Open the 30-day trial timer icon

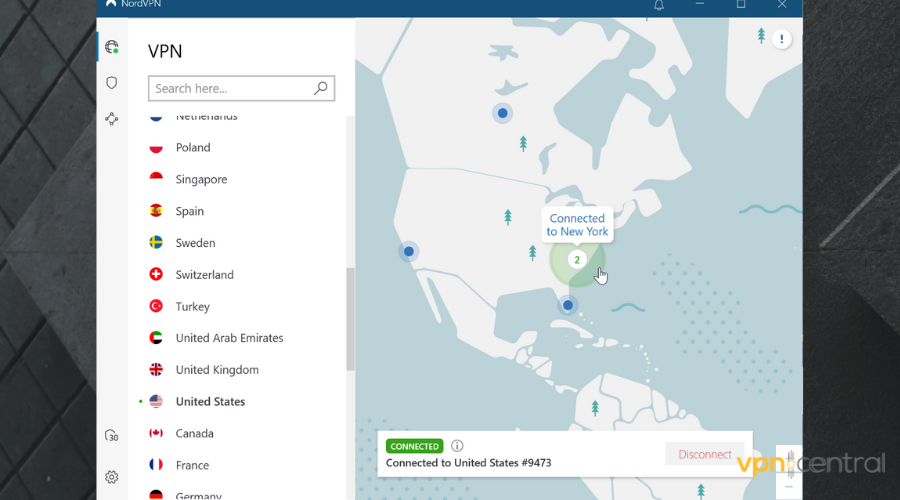click(x=112, y=436)
